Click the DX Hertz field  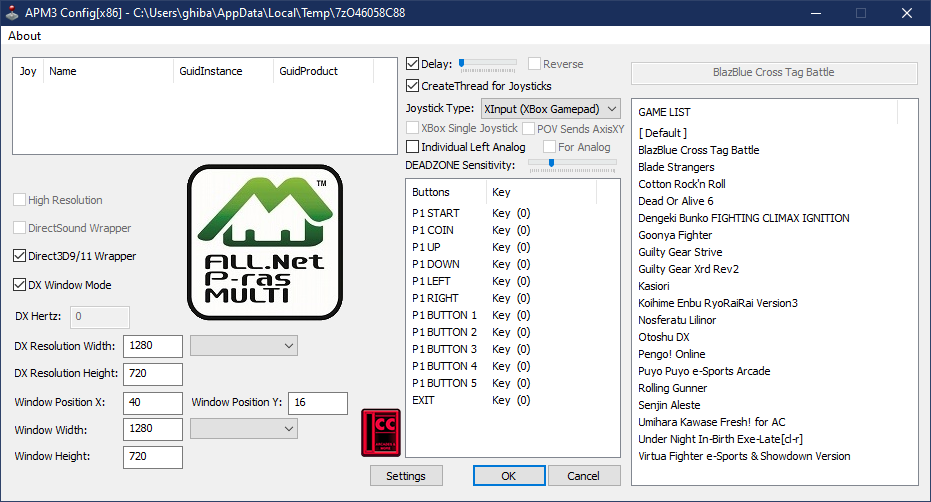click(100, 317)
